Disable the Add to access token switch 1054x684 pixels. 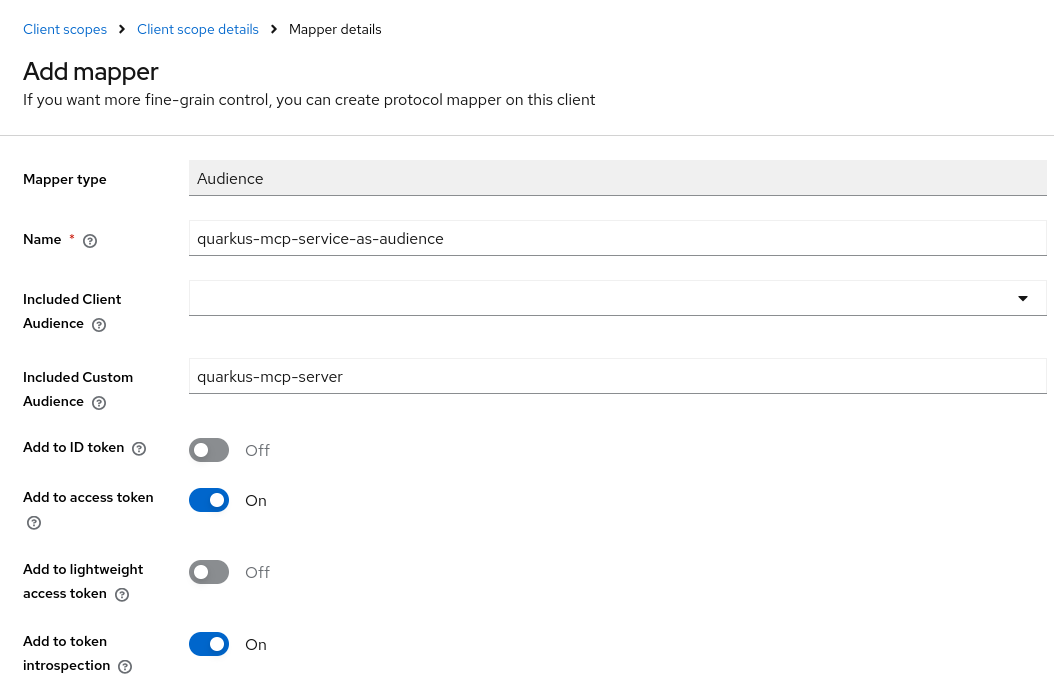click(209, 500)
